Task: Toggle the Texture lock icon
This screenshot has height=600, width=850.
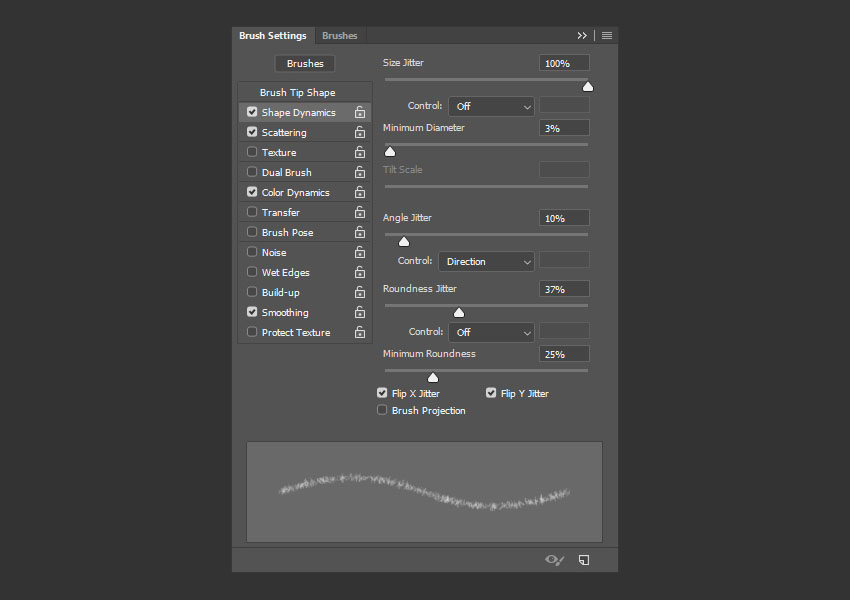Action: pyautogui.click(x=360, y=152)
